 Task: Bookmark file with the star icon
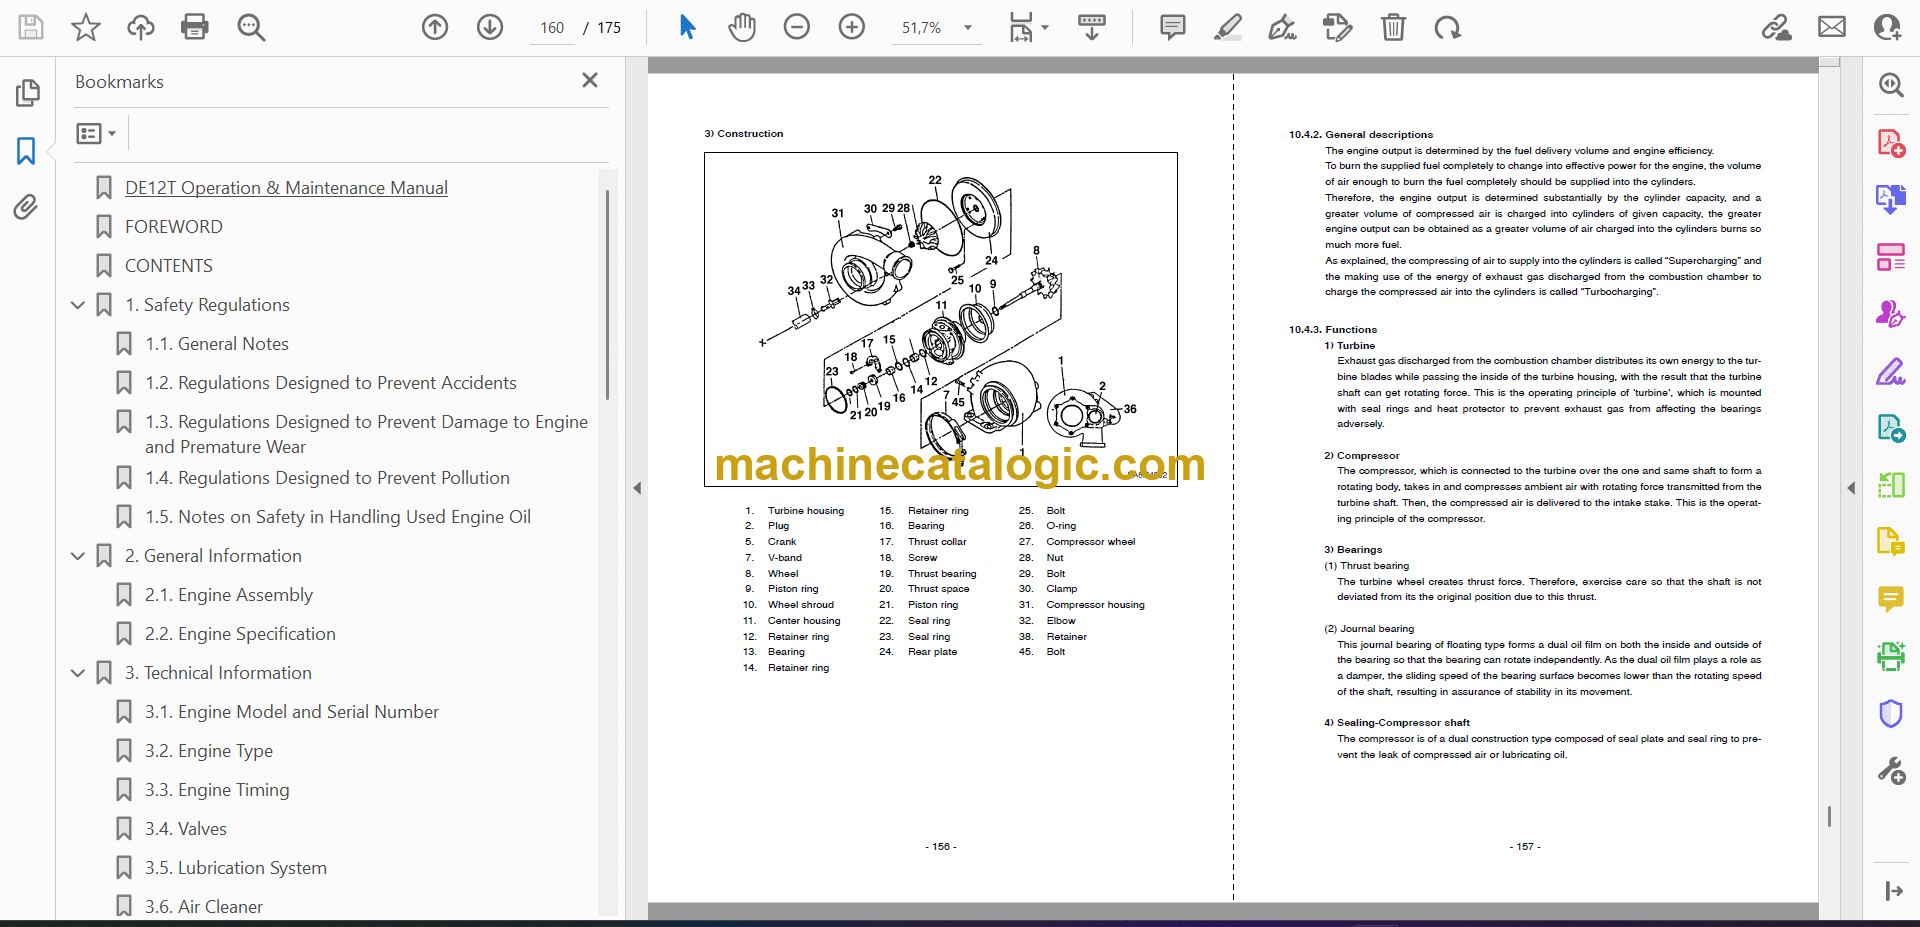[86, 27]
